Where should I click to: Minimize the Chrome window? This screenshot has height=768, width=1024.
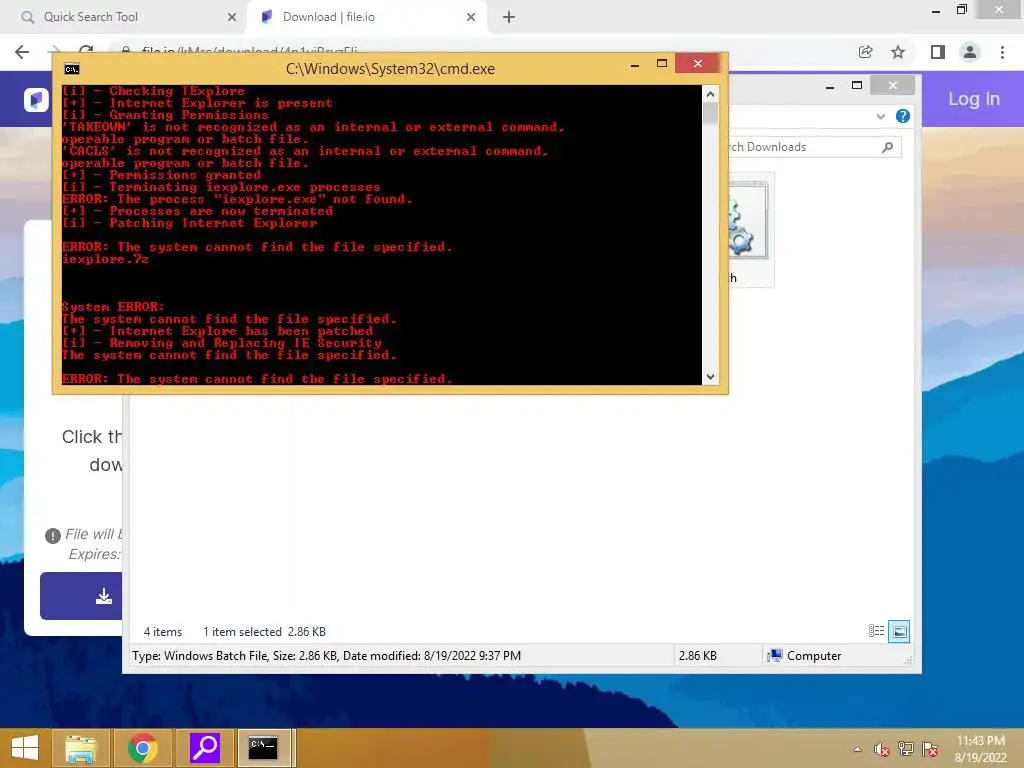click(936, 11)
